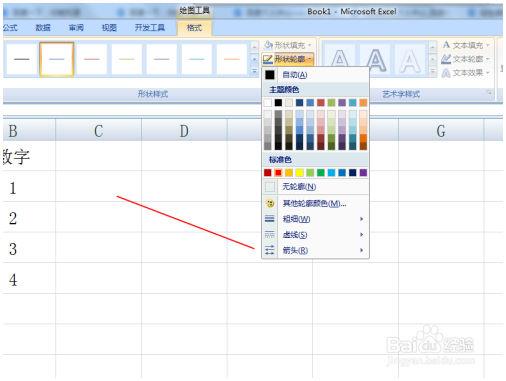Click the text effects (文本效果) icon

pos(446,73)
